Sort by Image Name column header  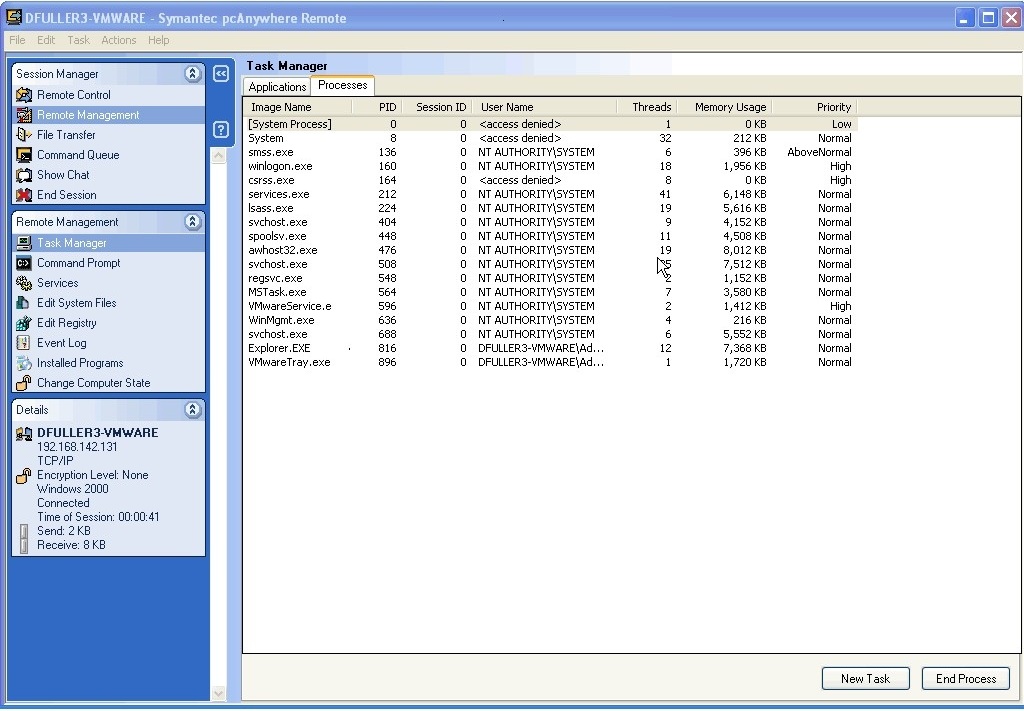tap(298, 107)
